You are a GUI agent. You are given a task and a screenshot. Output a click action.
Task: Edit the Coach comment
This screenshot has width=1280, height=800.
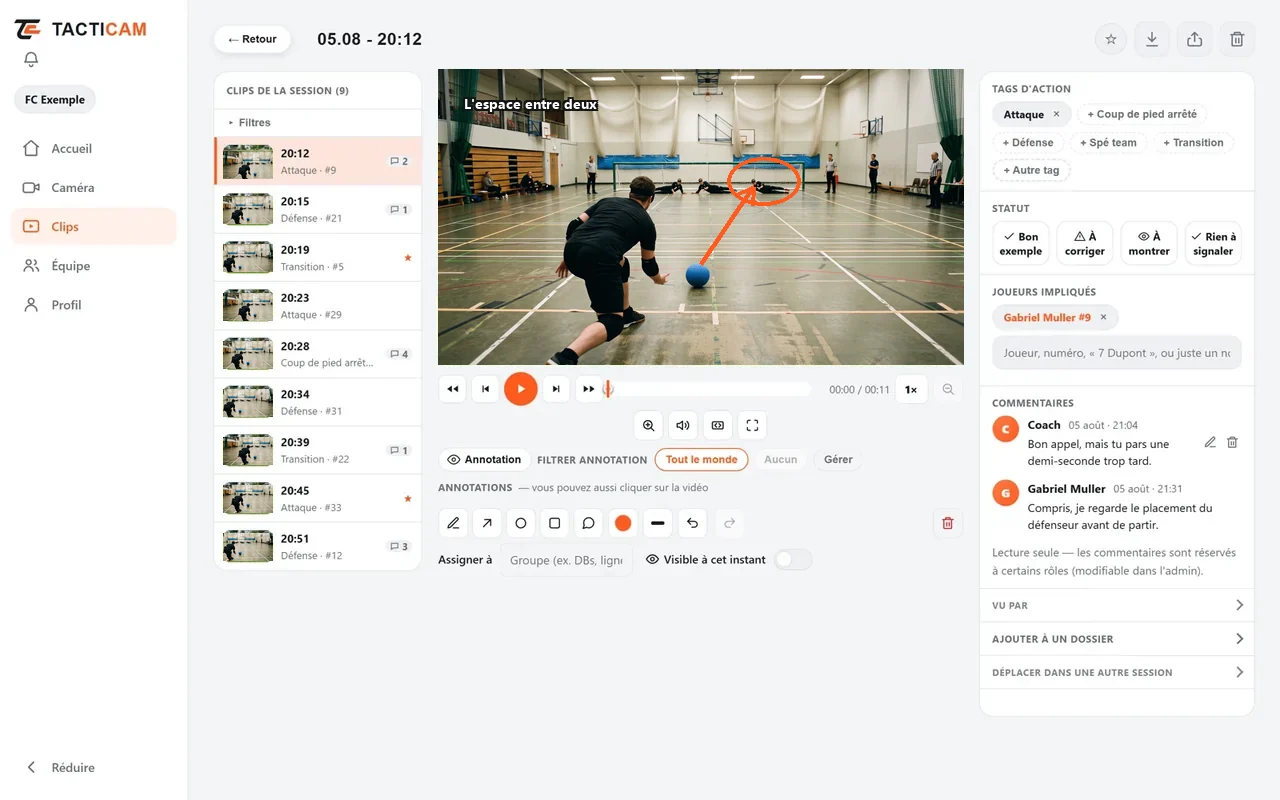(1210, 442)
